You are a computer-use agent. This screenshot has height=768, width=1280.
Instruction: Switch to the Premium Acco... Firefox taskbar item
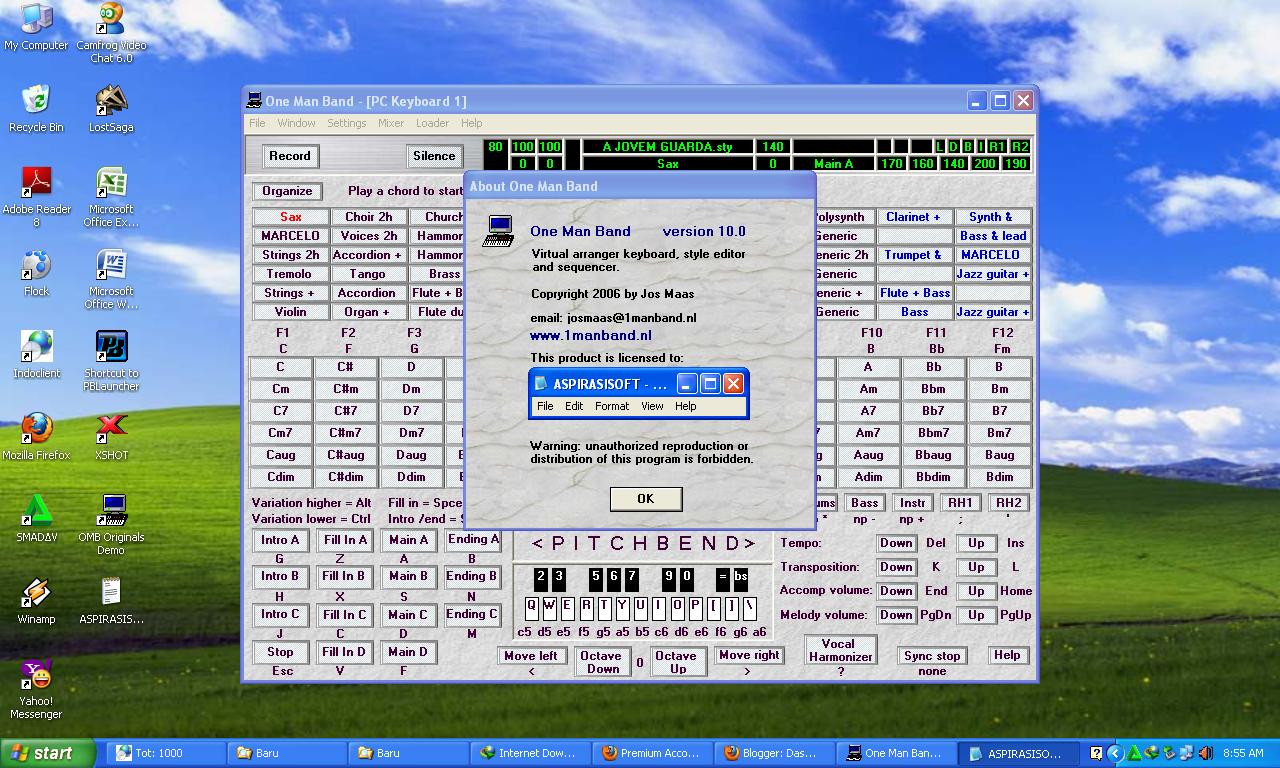pyautogui.click(x=650, y=753)
